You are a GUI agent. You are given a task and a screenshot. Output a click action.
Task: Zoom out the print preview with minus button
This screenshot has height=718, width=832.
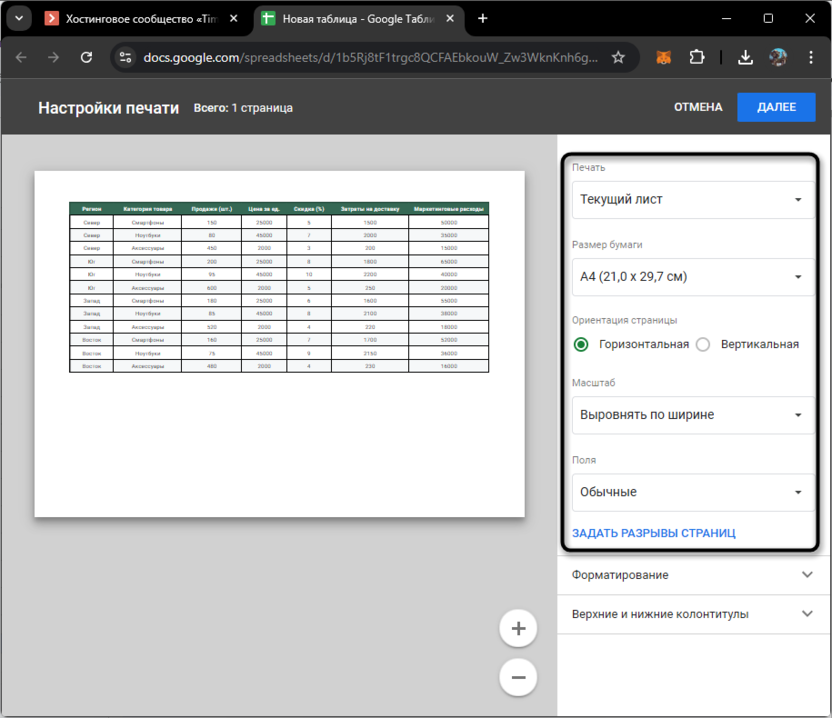point(518,677)
